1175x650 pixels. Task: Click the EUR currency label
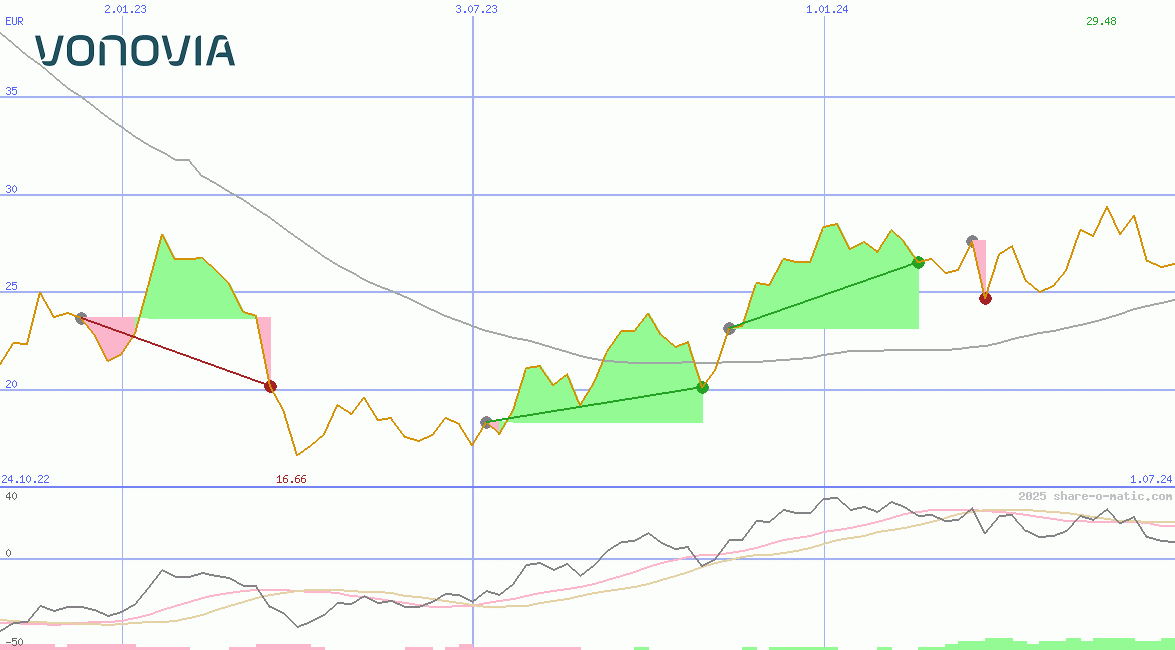click(x=13, y=21)
